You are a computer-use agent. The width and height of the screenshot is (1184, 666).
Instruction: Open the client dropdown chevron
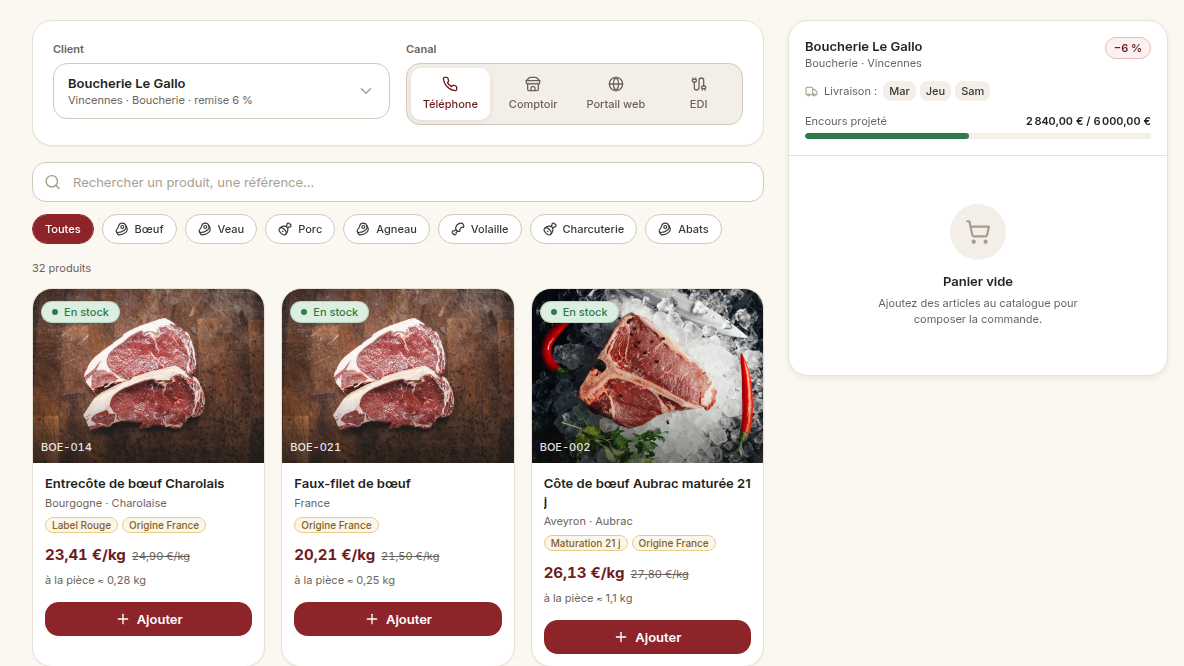[366, 91]
